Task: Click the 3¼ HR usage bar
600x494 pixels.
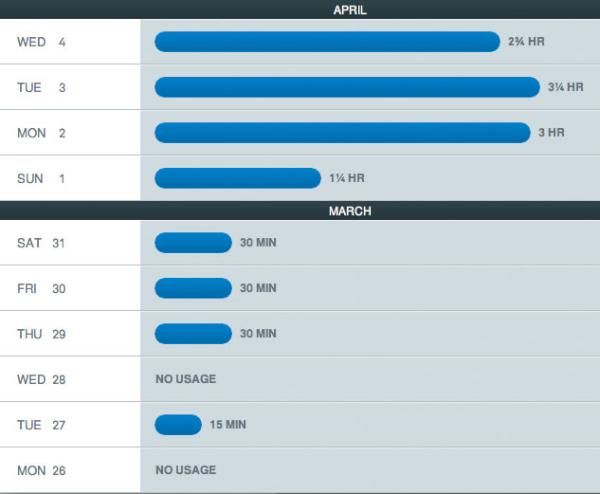Action: 346,88
